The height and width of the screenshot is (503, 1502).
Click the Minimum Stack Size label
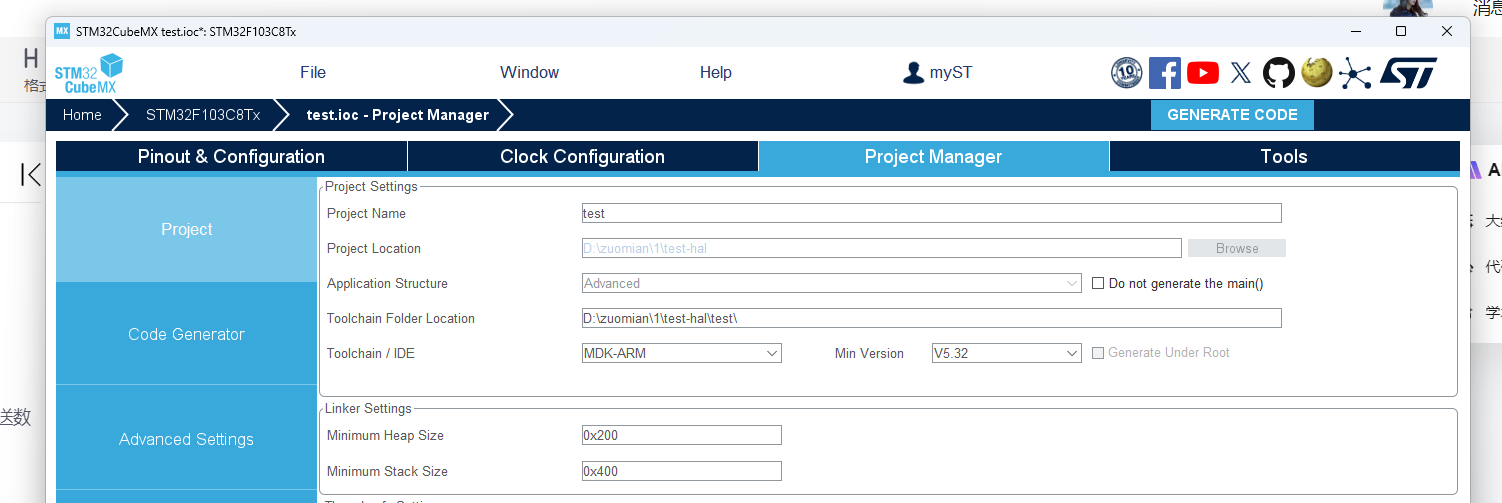point(387,471)
